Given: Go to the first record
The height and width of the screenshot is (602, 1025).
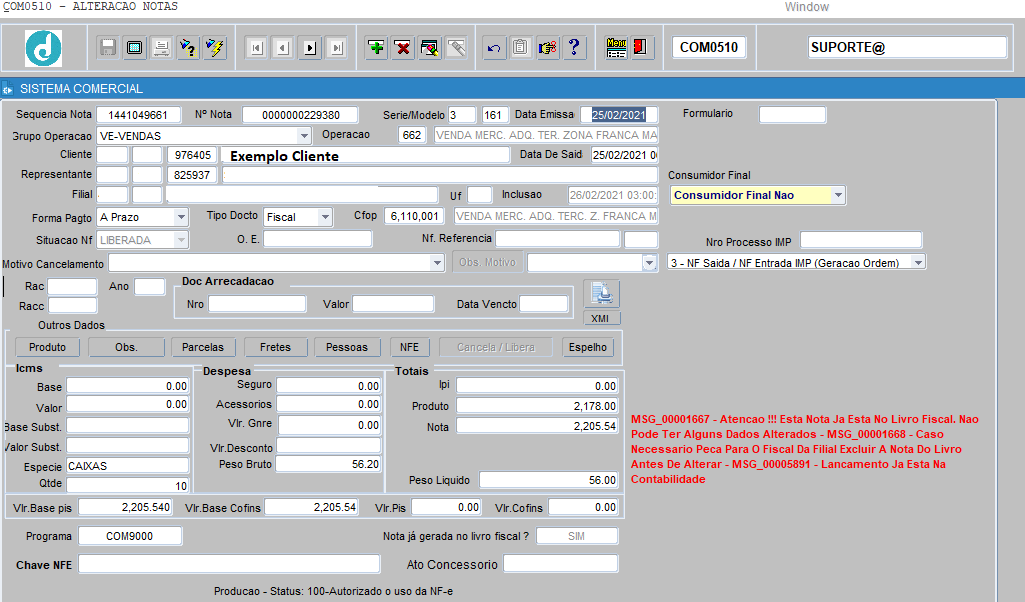Looking at the screenshot, I should 256,48.
